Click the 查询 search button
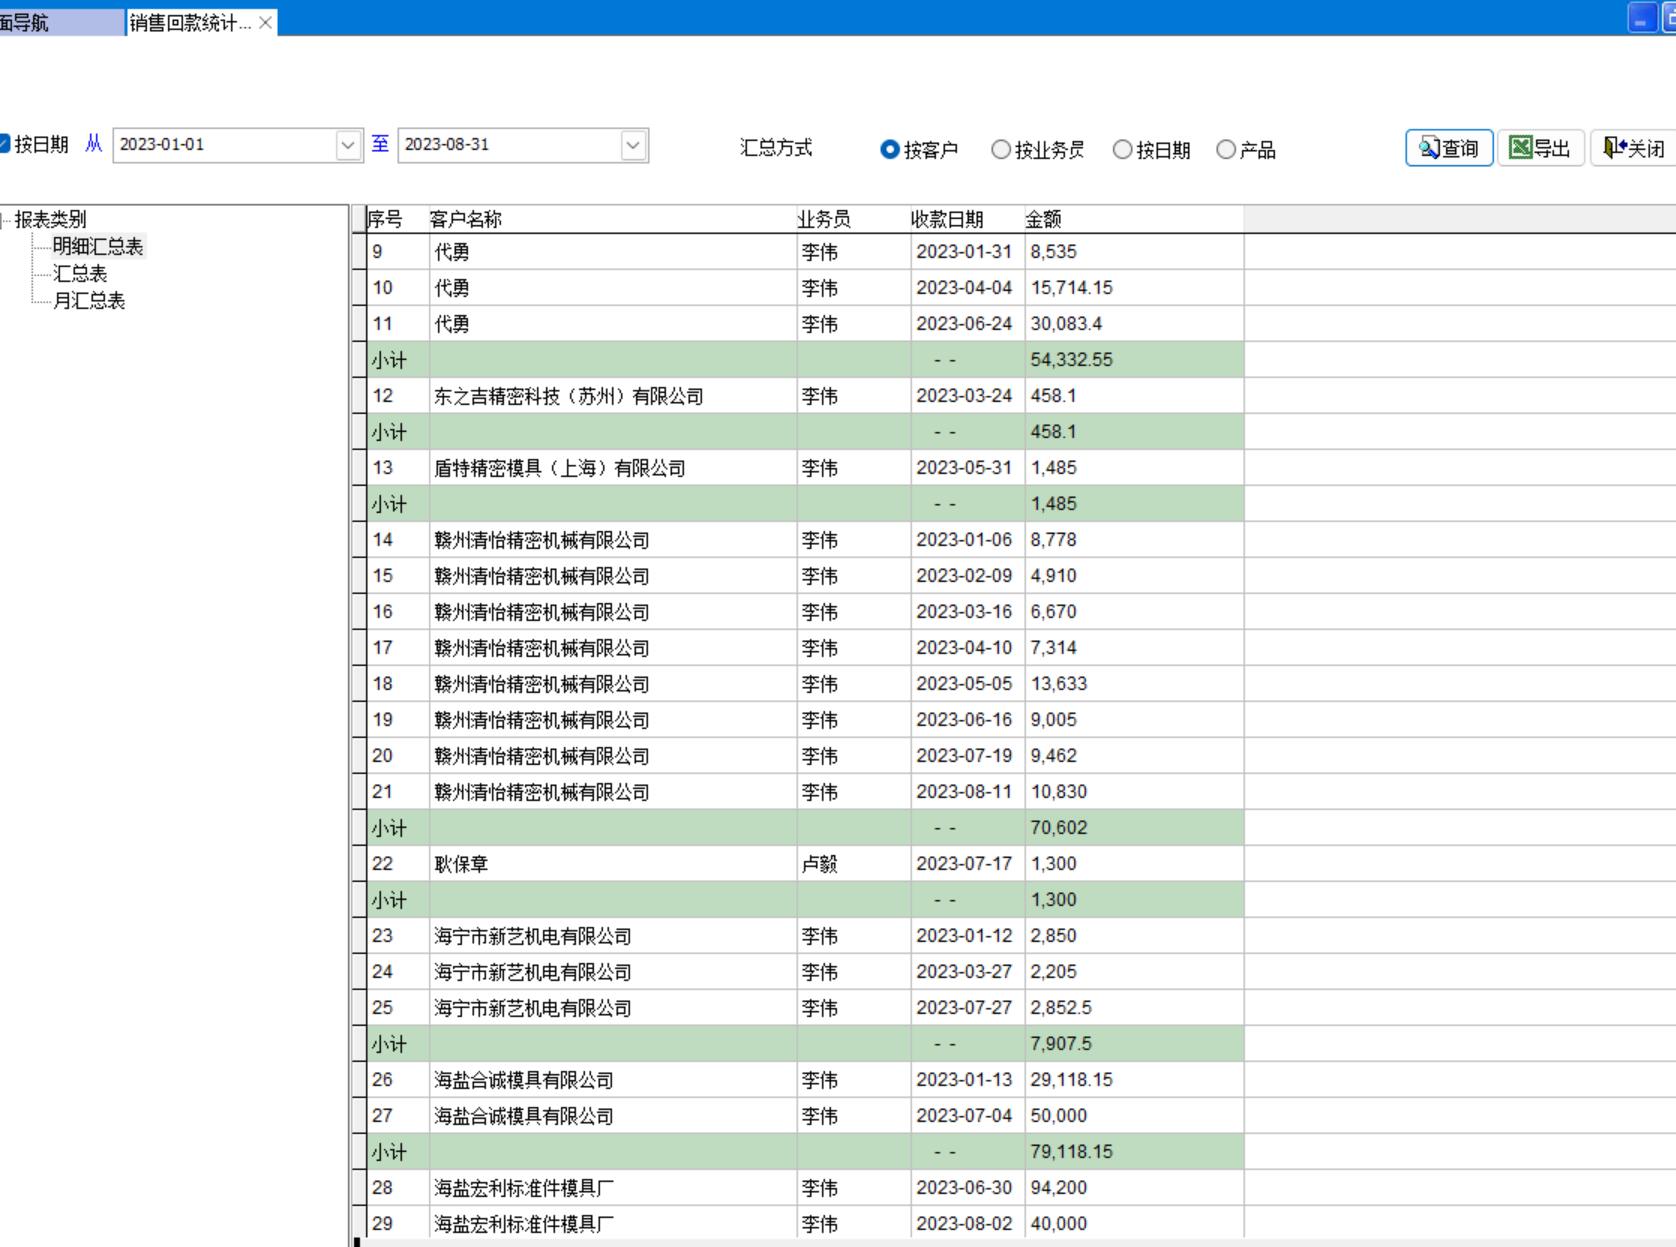 point(1448,148)
